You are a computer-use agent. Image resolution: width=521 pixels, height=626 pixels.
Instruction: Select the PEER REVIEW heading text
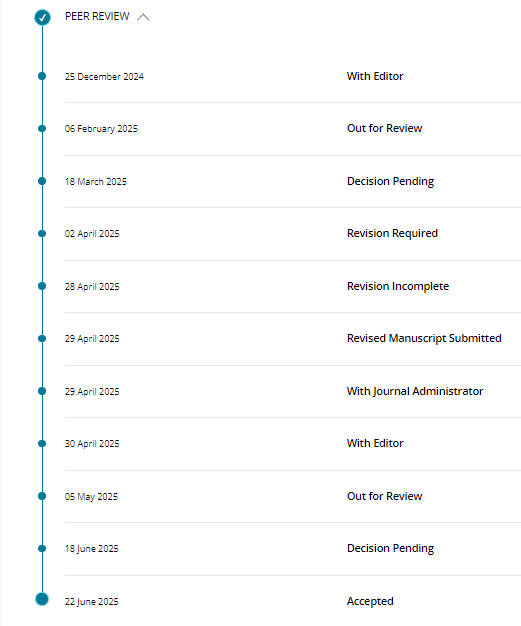coord(97,16)
